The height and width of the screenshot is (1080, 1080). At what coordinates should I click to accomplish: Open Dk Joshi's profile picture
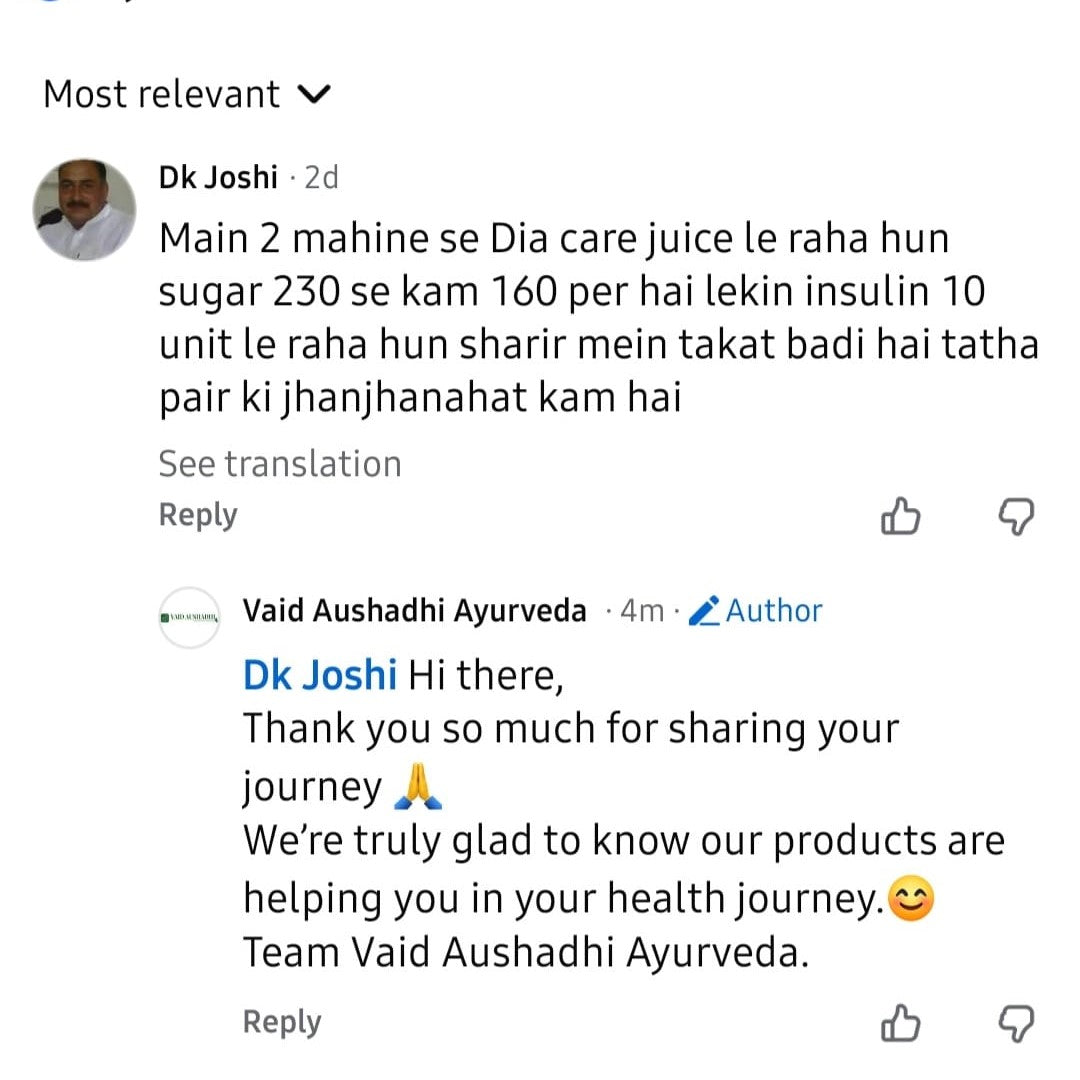point(84,208)
